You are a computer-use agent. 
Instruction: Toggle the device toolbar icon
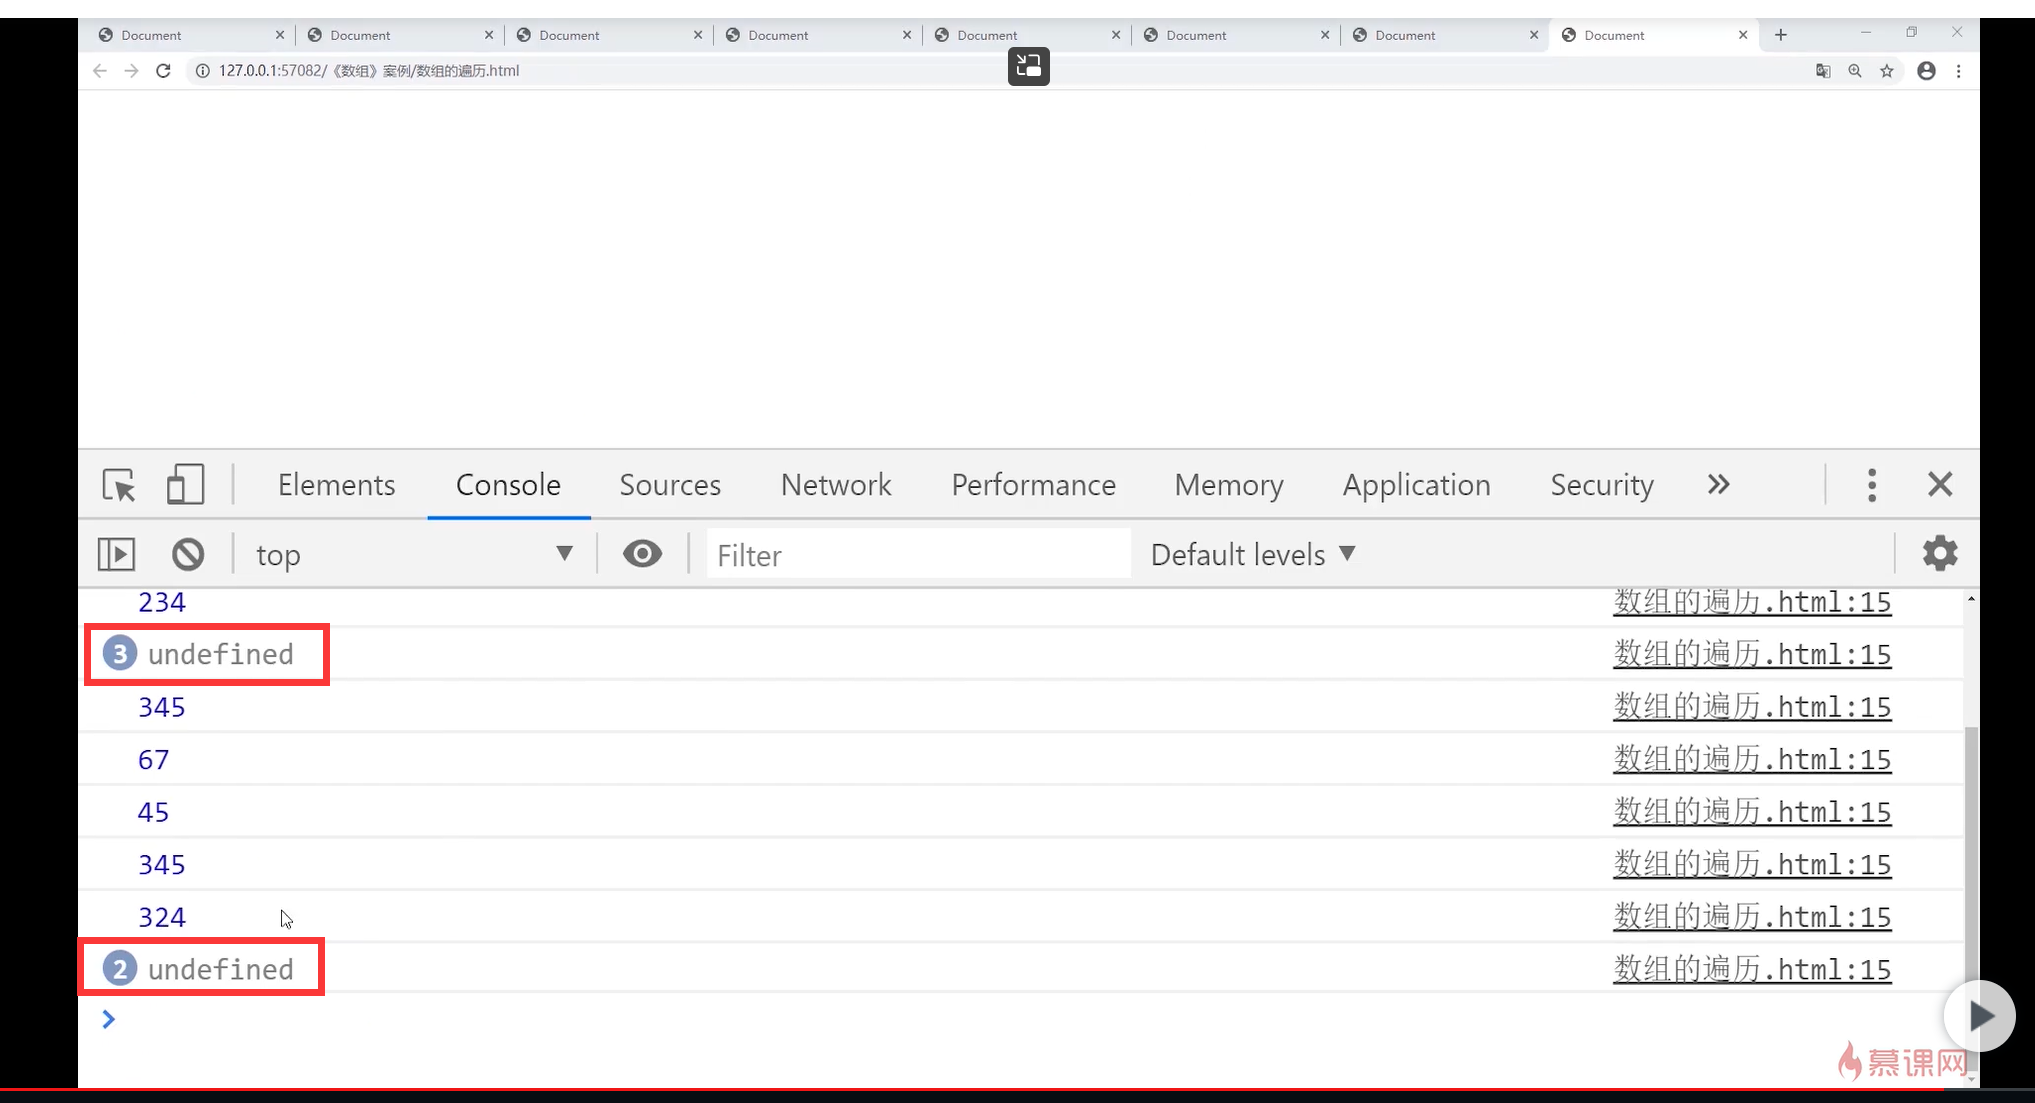point(185,485)
